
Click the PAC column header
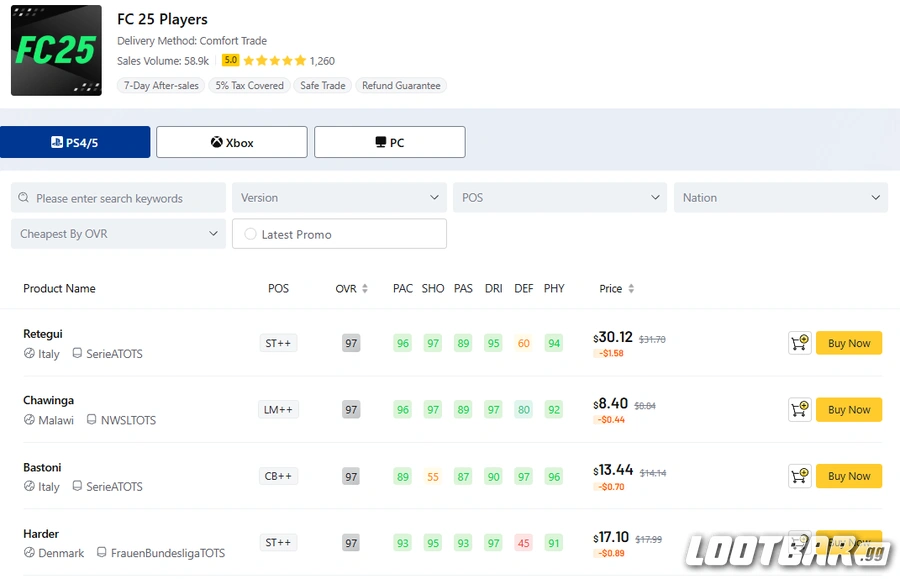[x=403, y=289]
